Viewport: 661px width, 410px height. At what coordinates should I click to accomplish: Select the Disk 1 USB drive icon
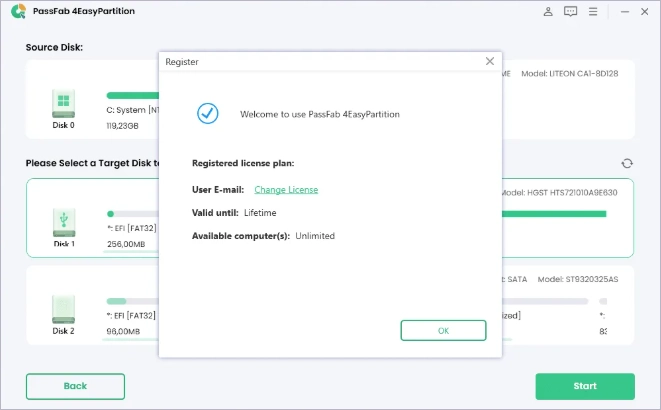tap(64, 222)
